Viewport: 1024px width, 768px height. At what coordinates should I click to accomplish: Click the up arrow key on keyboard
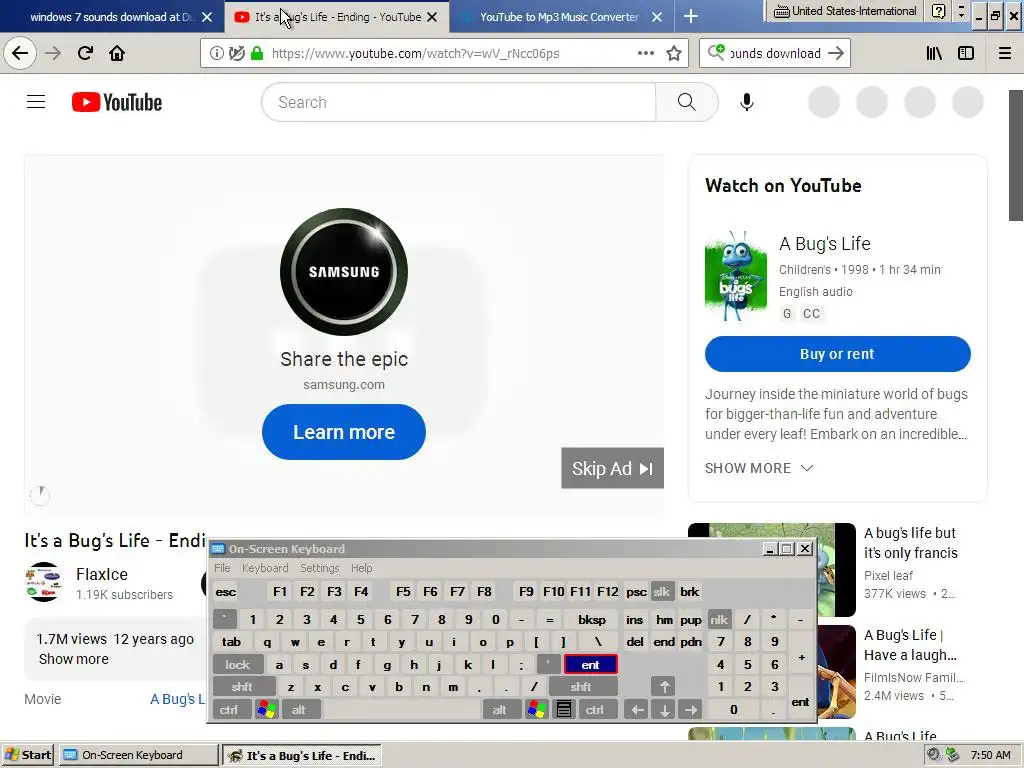point(664,686)
